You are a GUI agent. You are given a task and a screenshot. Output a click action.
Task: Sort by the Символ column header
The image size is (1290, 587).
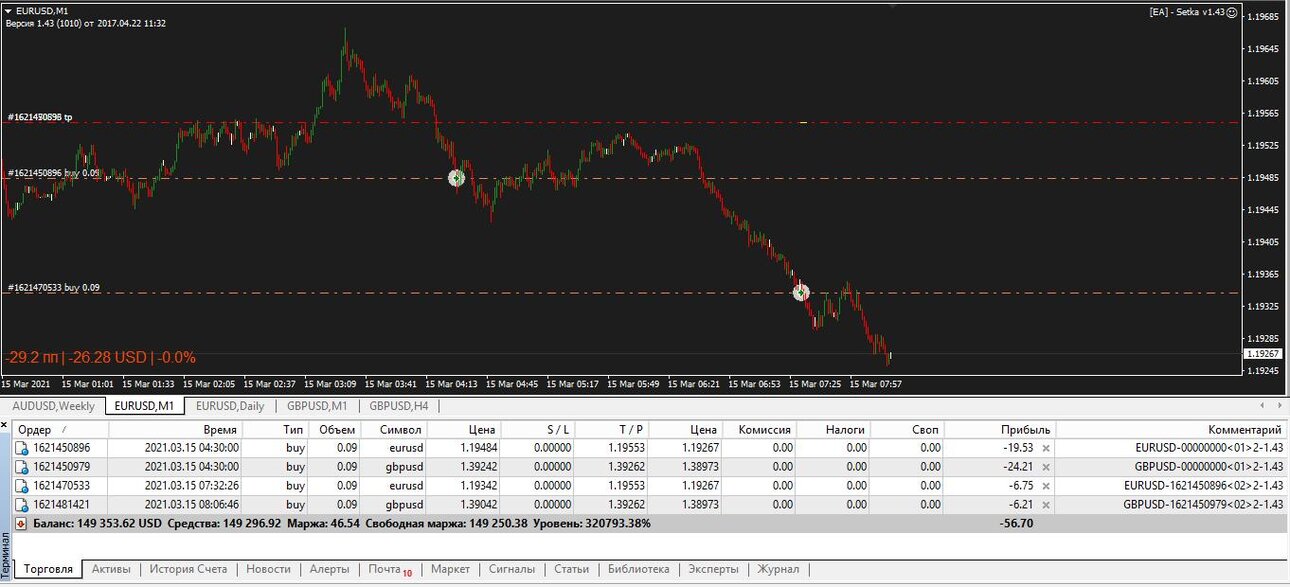click(400, 429)
